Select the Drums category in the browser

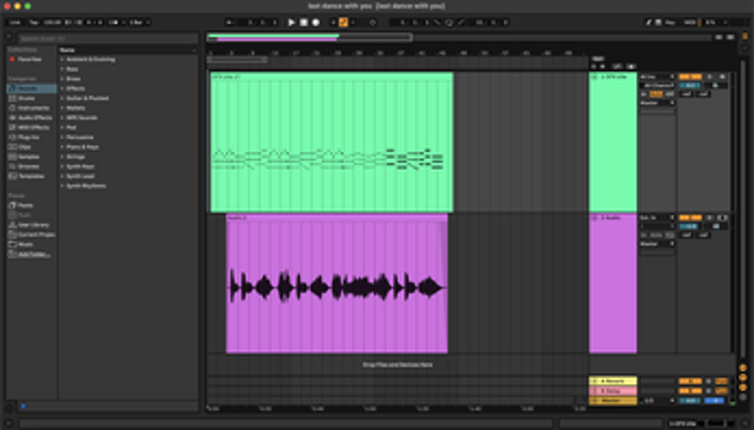[x=27, y=99]
